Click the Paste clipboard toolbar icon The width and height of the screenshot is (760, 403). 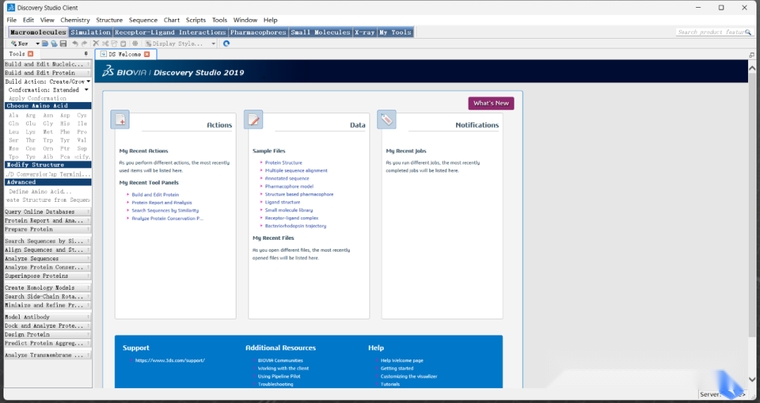point(123,44)
